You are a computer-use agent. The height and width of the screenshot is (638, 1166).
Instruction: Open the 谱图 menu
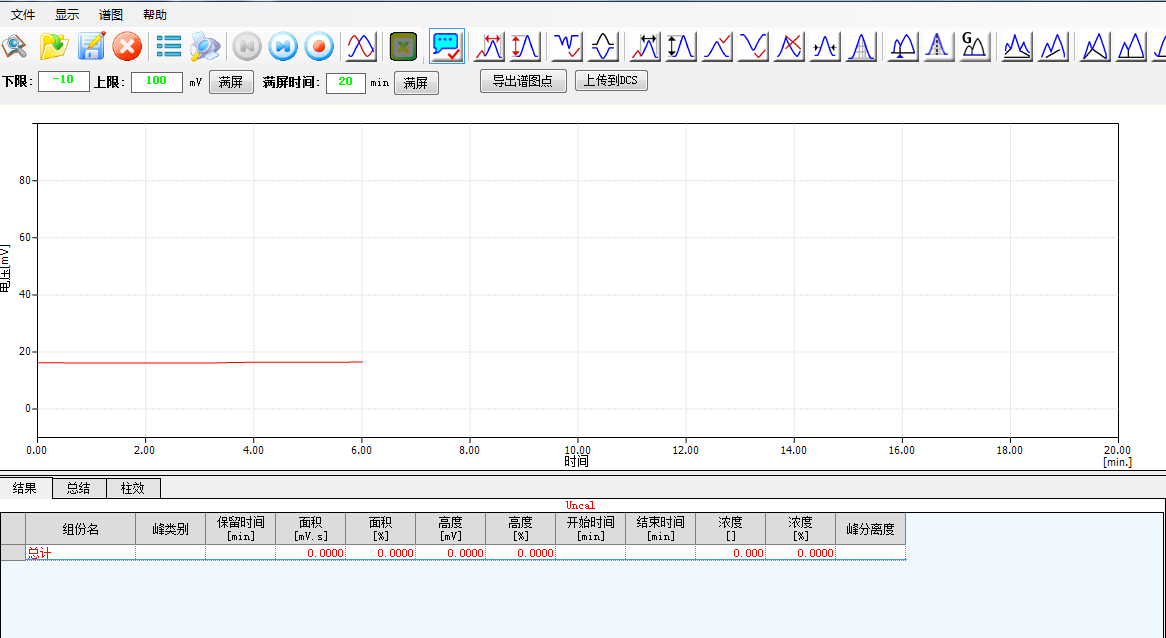[111, 15]
